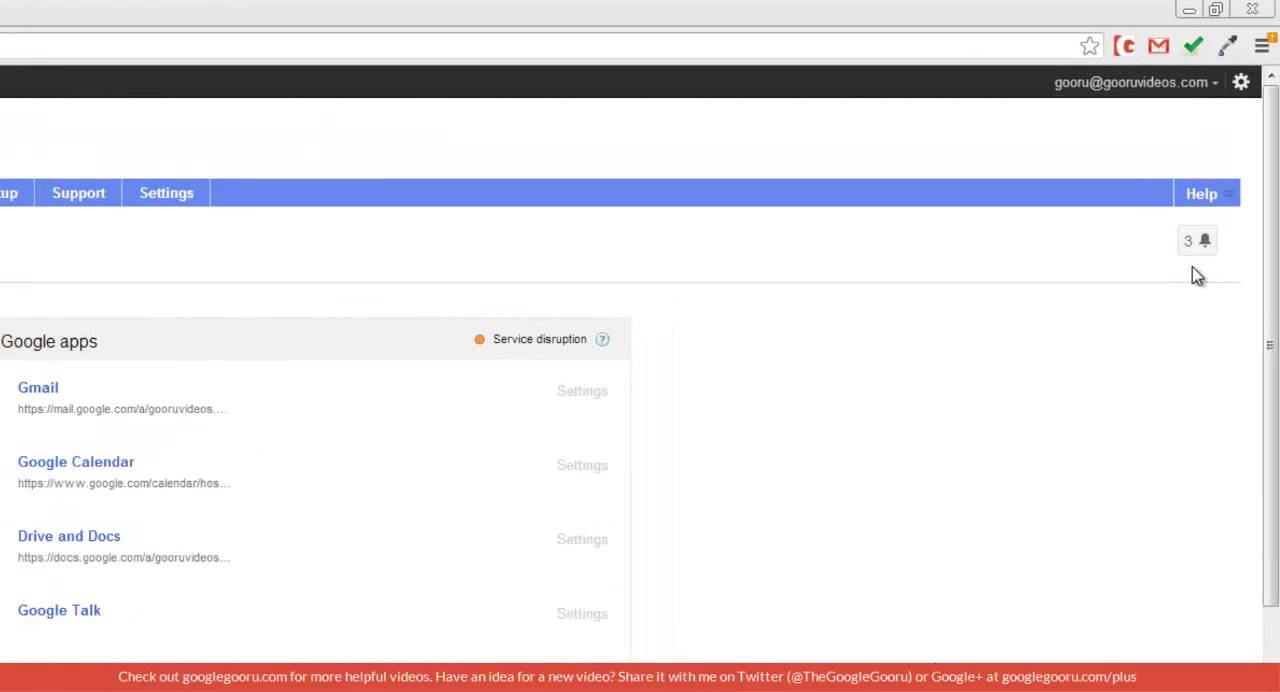Bookmark this page with the star icon
The height and width of the screenshot is (692, 1280).
click(x=1089, y=46)
